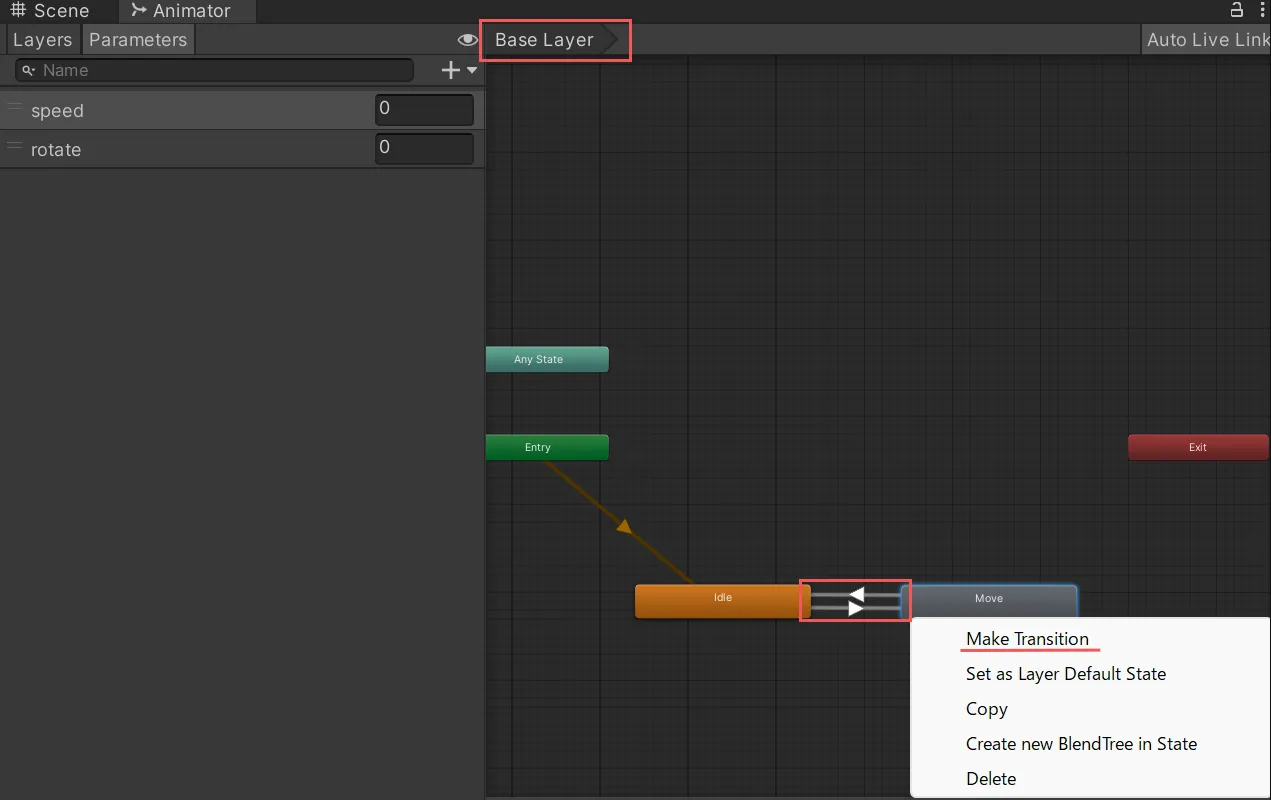The image size is (1271, 800).
Task: Choose Make Transition from context menu
Action: 1027,639
